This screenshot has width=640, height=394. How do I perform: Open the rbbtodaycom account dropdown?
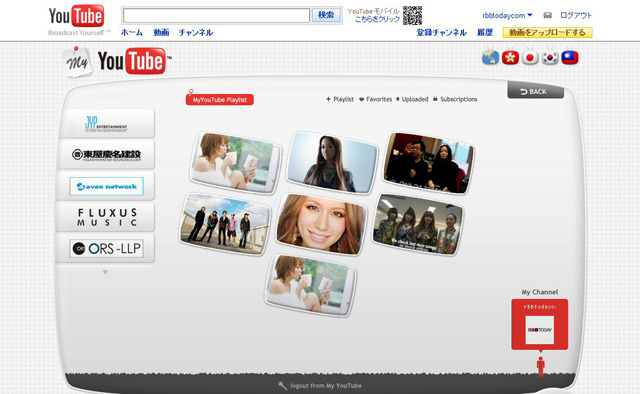507,16
